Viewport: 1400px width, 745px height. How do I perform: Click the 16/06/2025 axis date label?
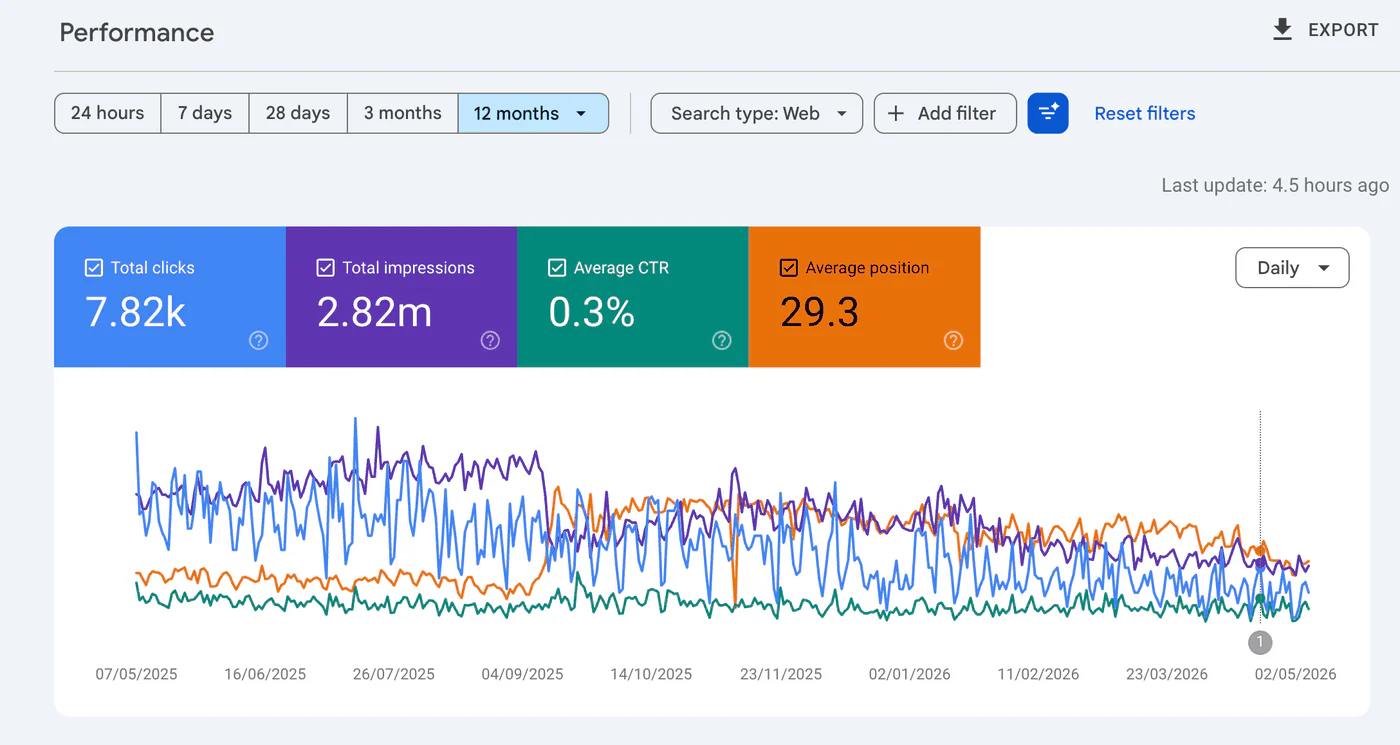[265, 674]
